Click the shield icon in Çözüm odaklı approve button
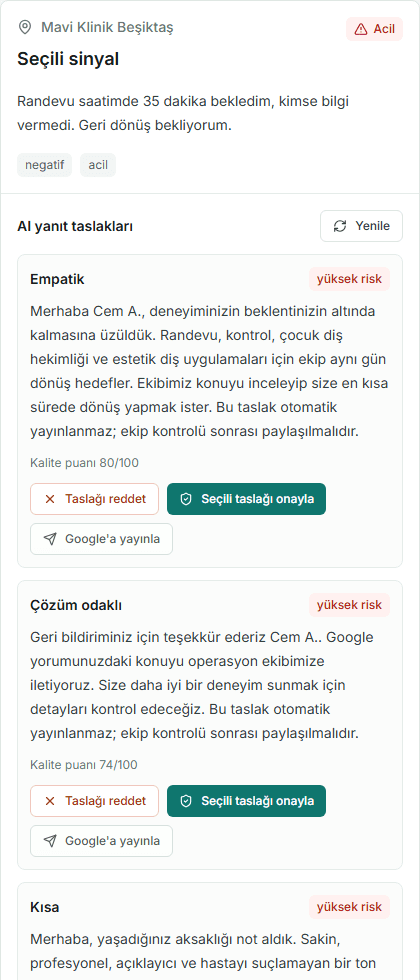420x980 pixels. [x=186, y=801]
